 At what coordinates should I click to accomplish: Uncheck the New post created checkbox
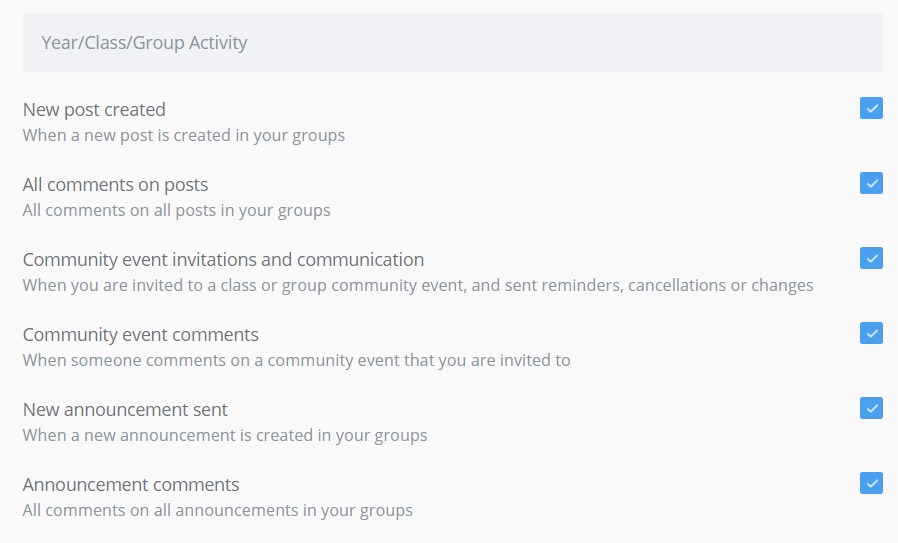point(871,108)
